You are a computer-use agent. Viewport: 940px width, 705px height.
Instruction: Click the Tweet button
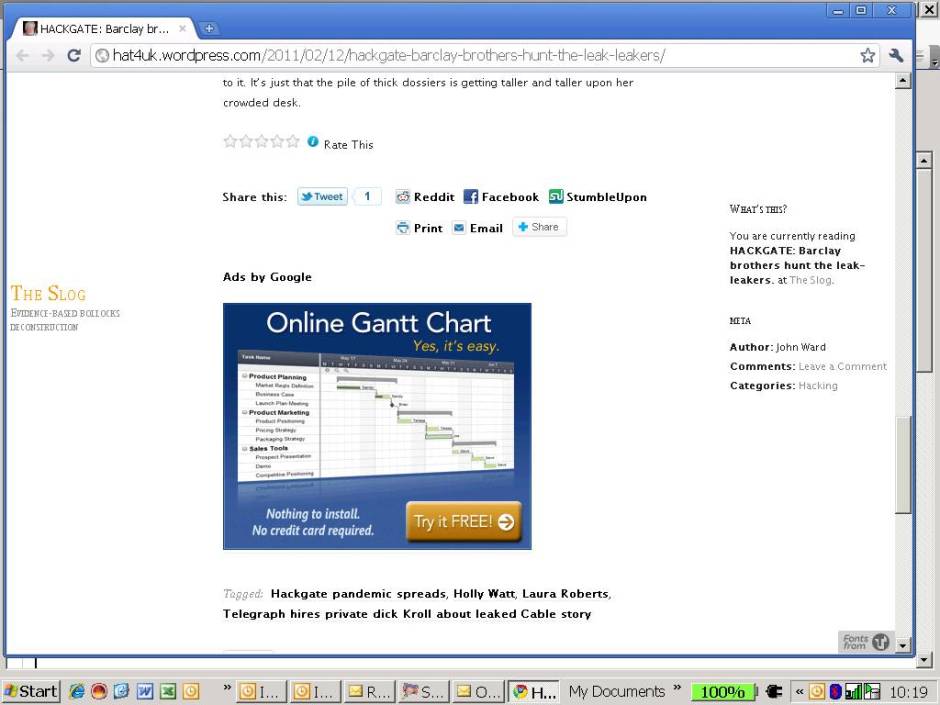click(322, 197)
